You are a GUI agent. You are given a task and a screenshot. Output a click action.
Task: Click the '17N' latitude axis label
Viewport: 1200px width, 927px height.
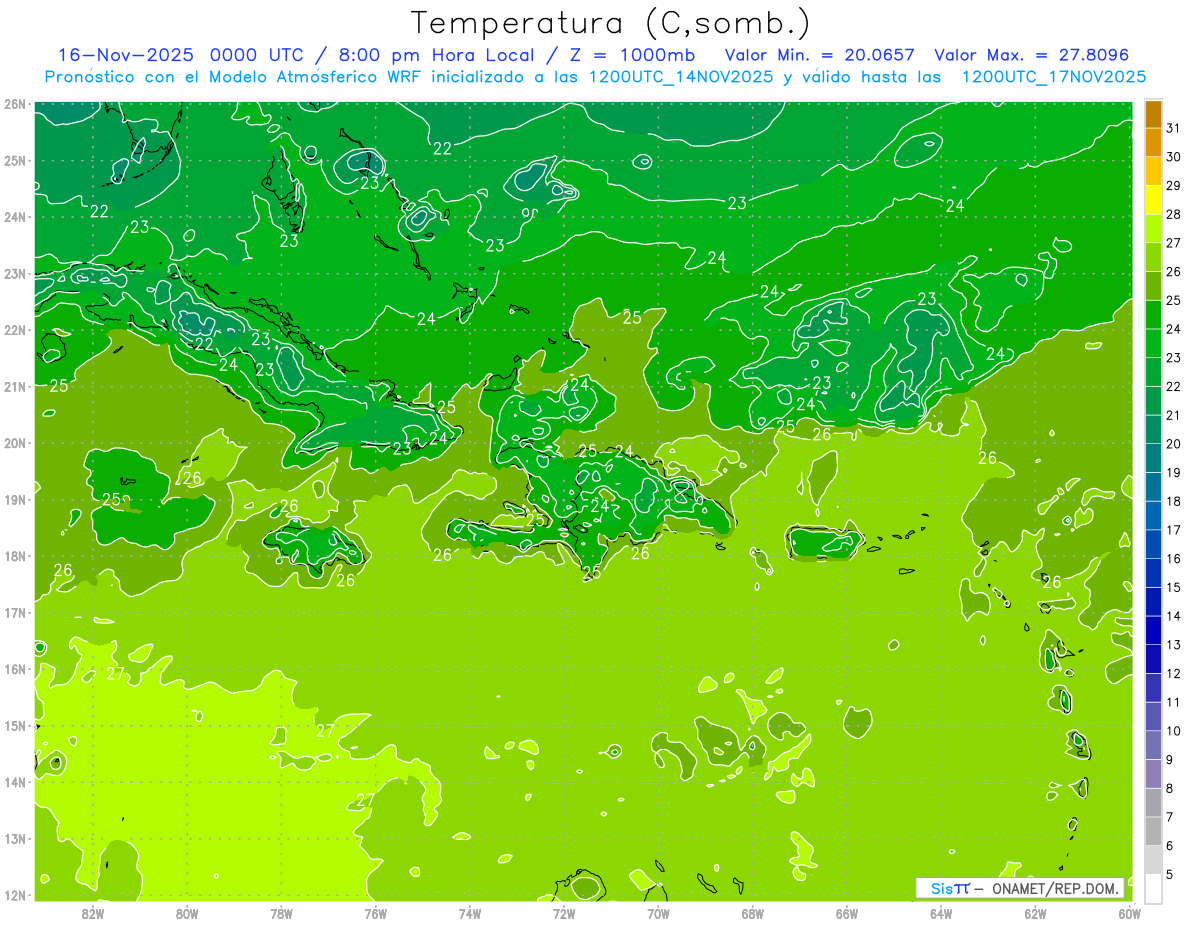click(x=14, y=612)
